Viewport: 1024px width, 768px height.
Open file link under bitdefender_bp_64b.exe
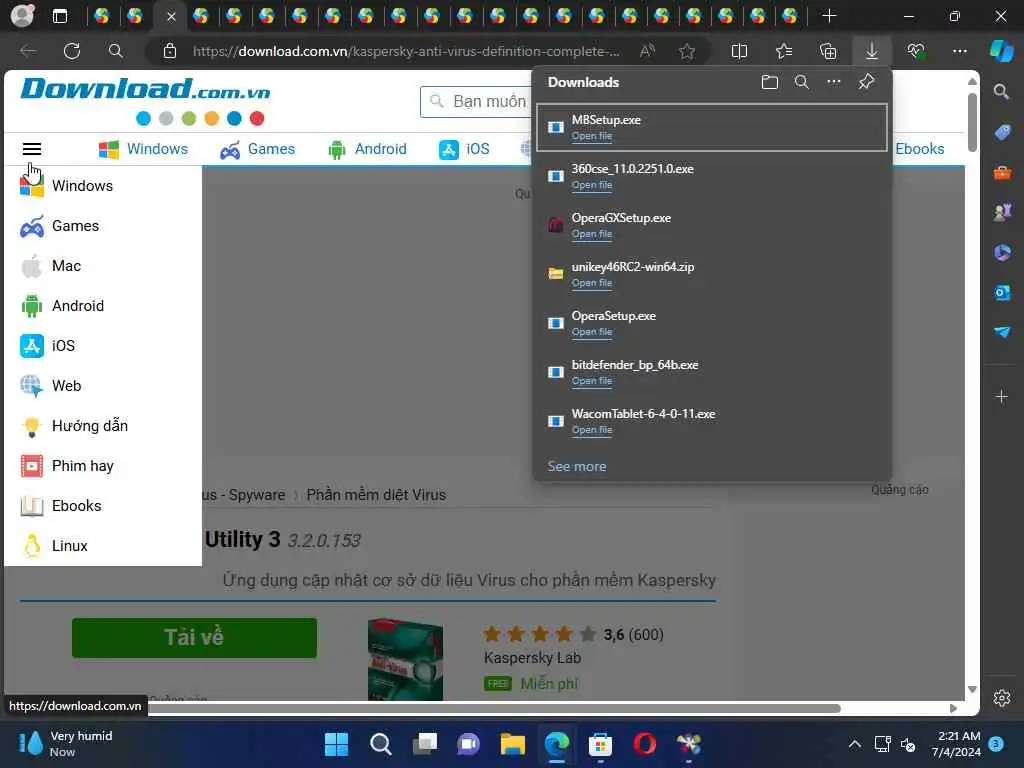click(592, 381)
